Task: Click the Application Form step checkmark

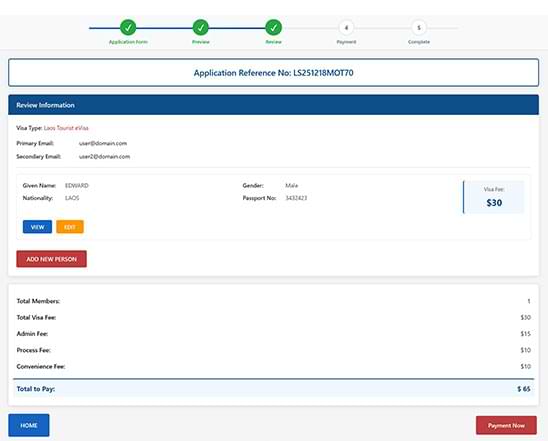Action: pos(128,28)
